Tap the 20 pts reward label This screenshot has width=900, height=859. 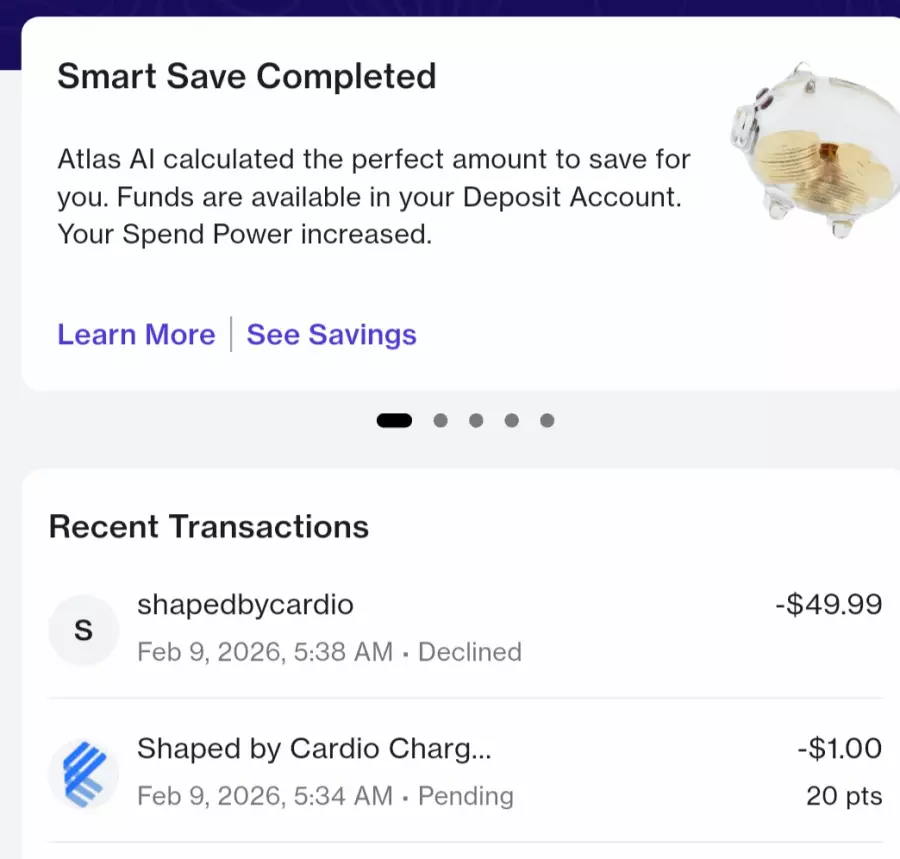[844, 796]
